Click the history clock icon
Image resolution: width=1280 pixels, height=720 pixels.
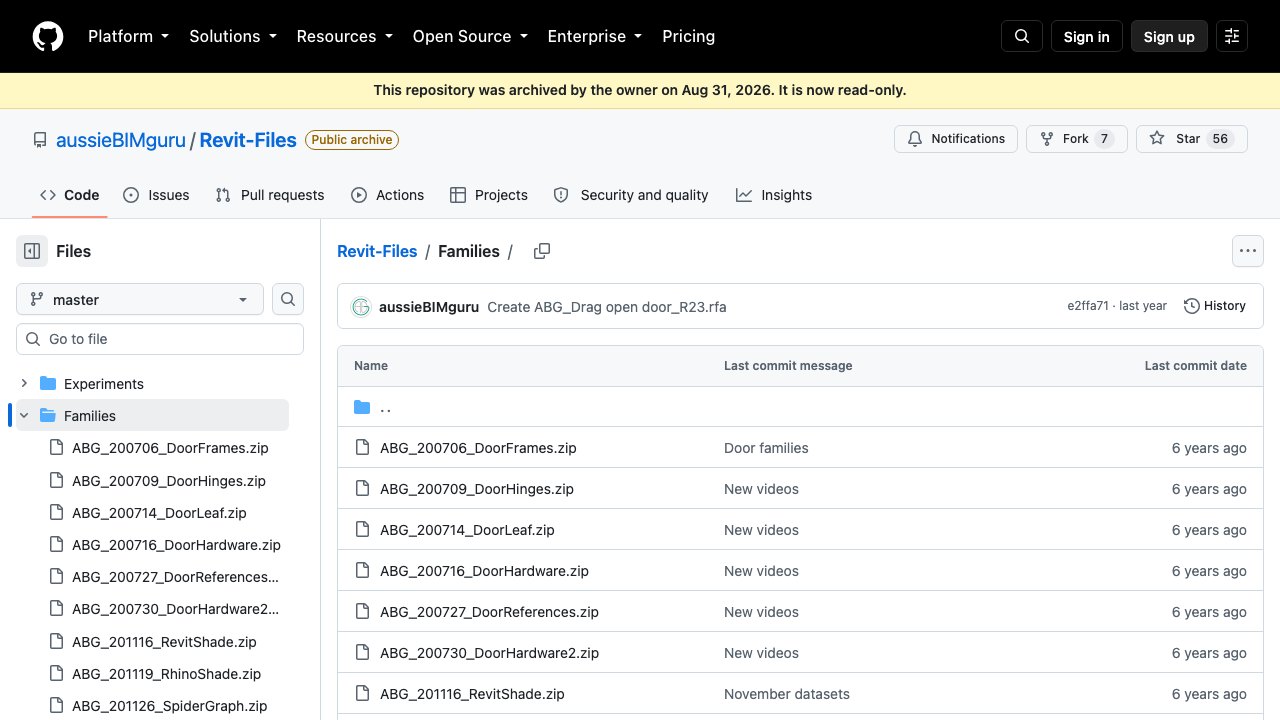pos(1192,306)
